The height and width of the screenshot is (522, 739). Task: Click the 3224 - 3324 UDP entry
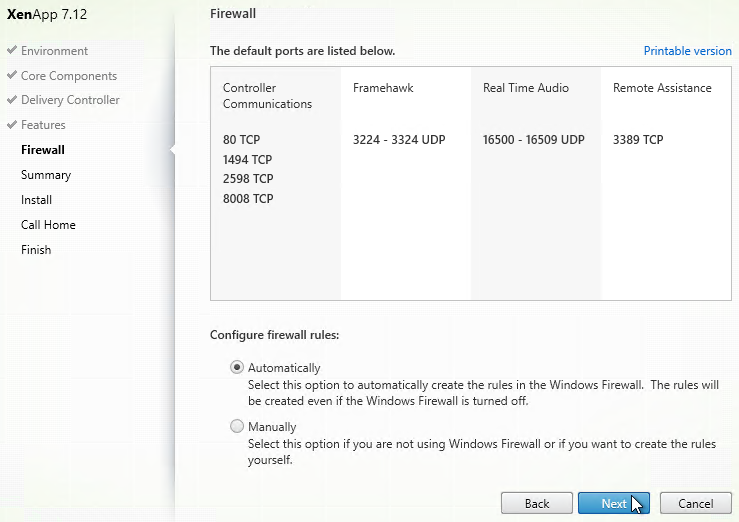click(399, 139)
